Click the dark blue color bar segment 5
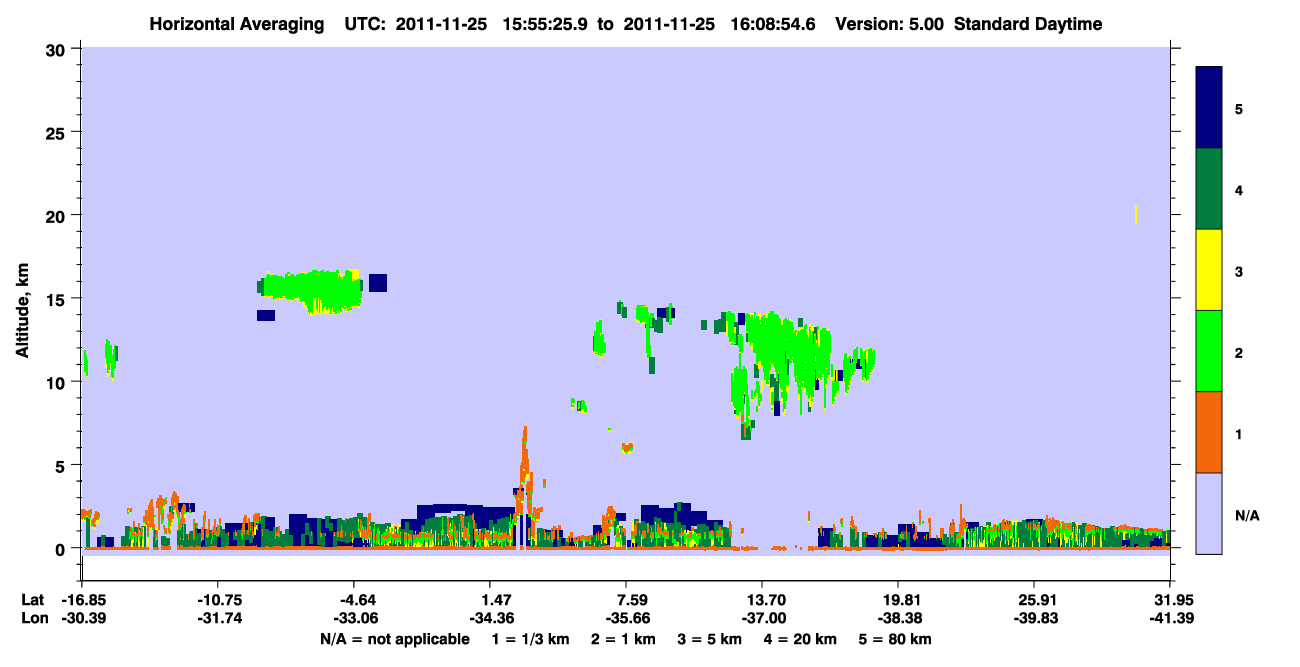Screen dimensions: 1300x667 tap(1209, 107)
